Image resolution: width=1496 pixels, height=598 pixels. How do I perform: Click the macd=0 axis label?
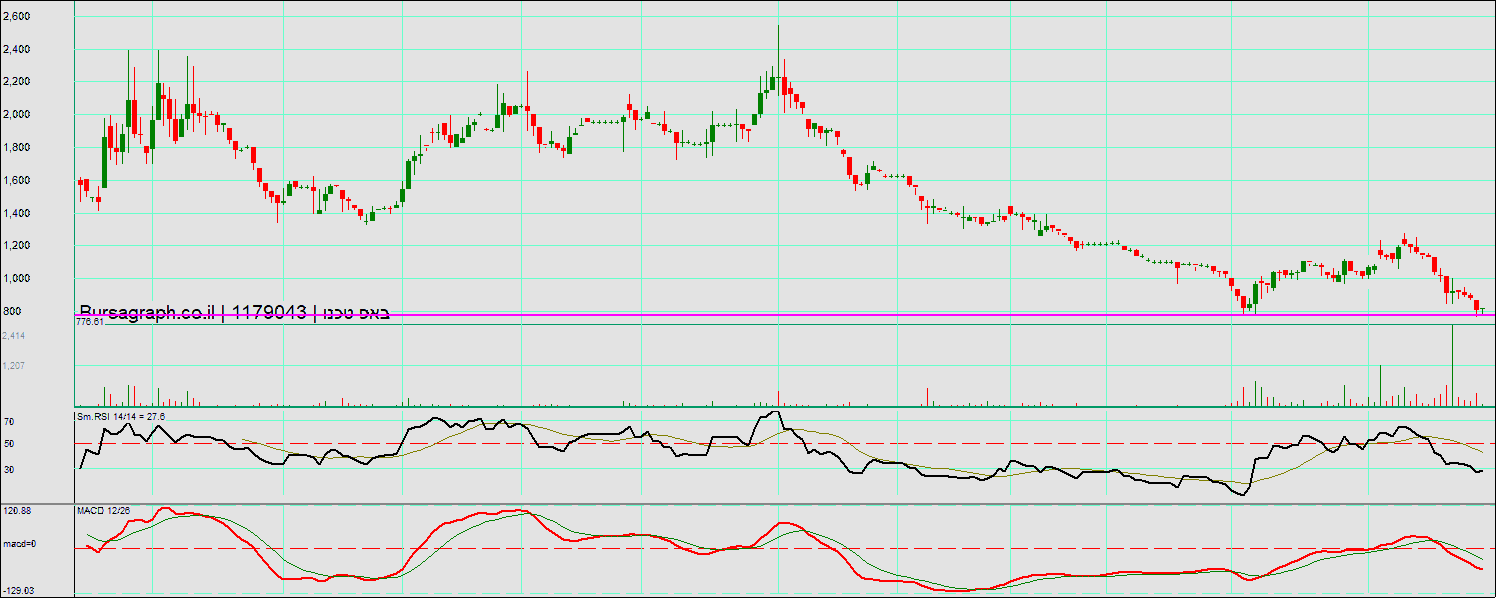tap(20, 544)
